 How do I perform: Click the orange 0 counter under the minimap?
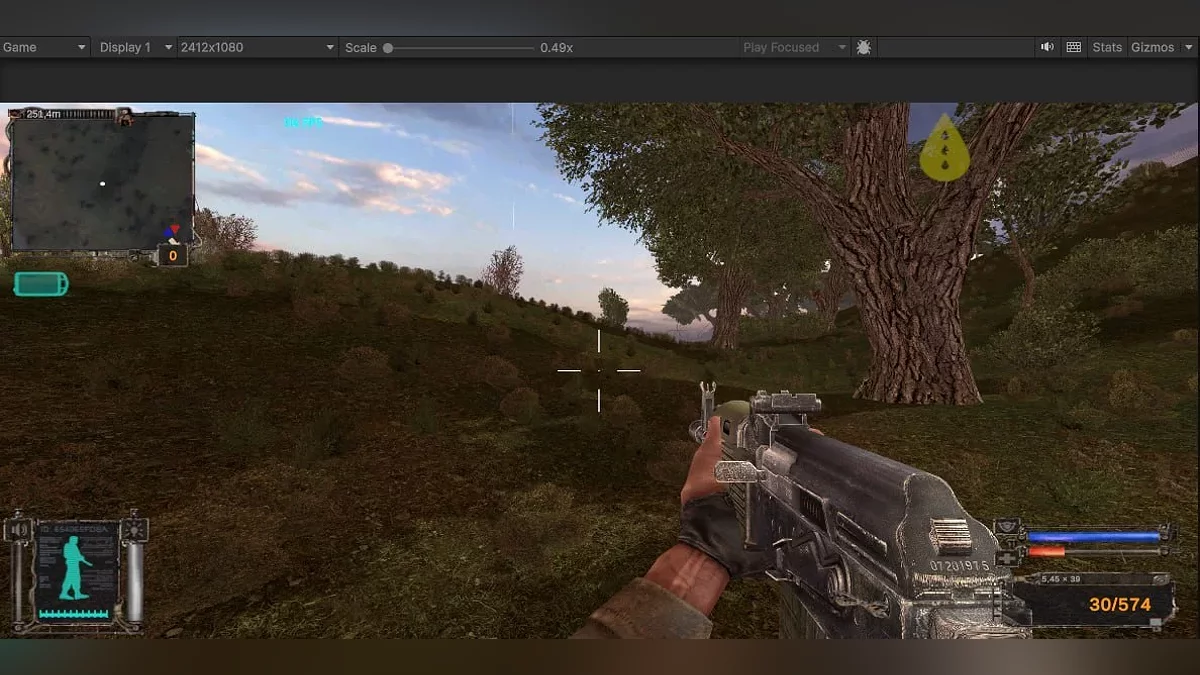tap(172, 256)
